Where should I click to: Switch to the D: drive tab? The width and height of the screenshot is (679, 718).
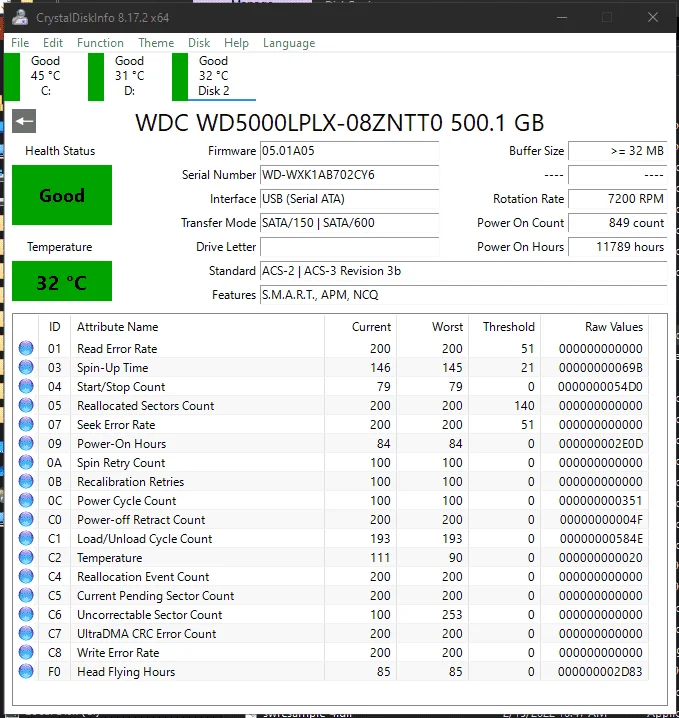tap(126, 76)
